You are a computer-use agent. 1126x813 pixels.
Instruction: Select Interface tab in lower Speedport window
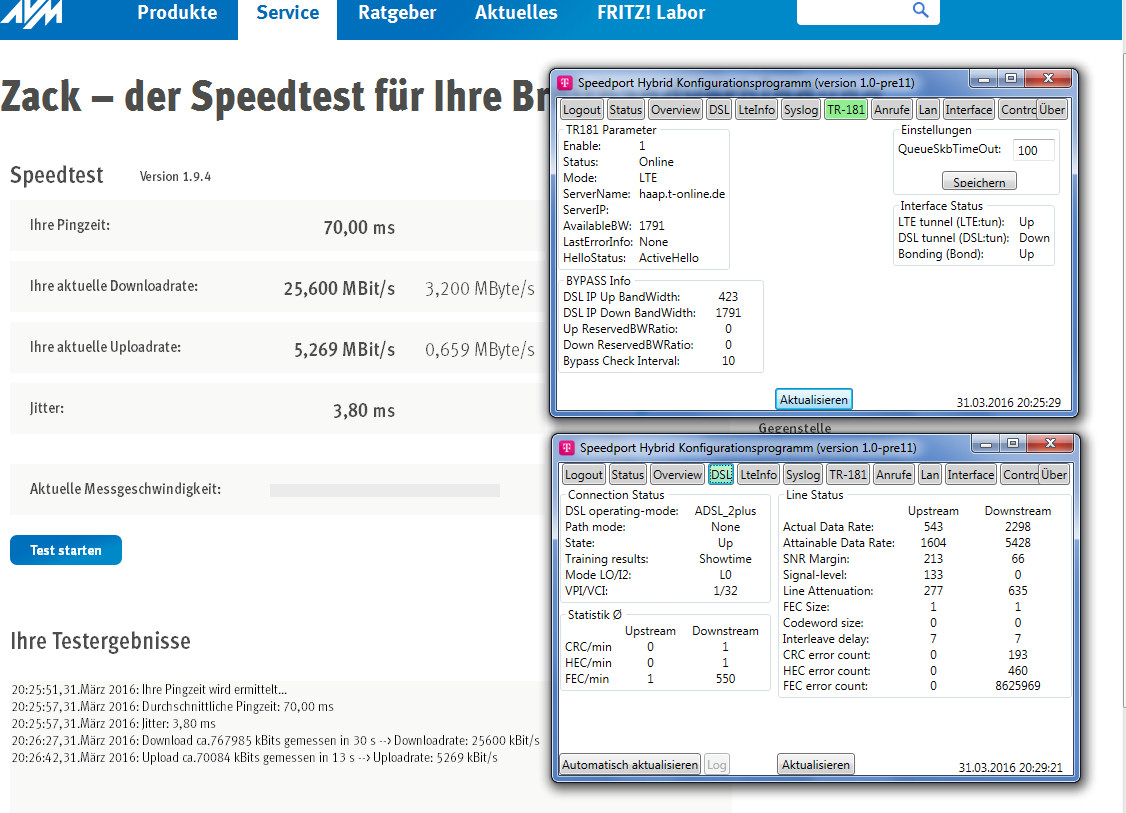(971, 475)
